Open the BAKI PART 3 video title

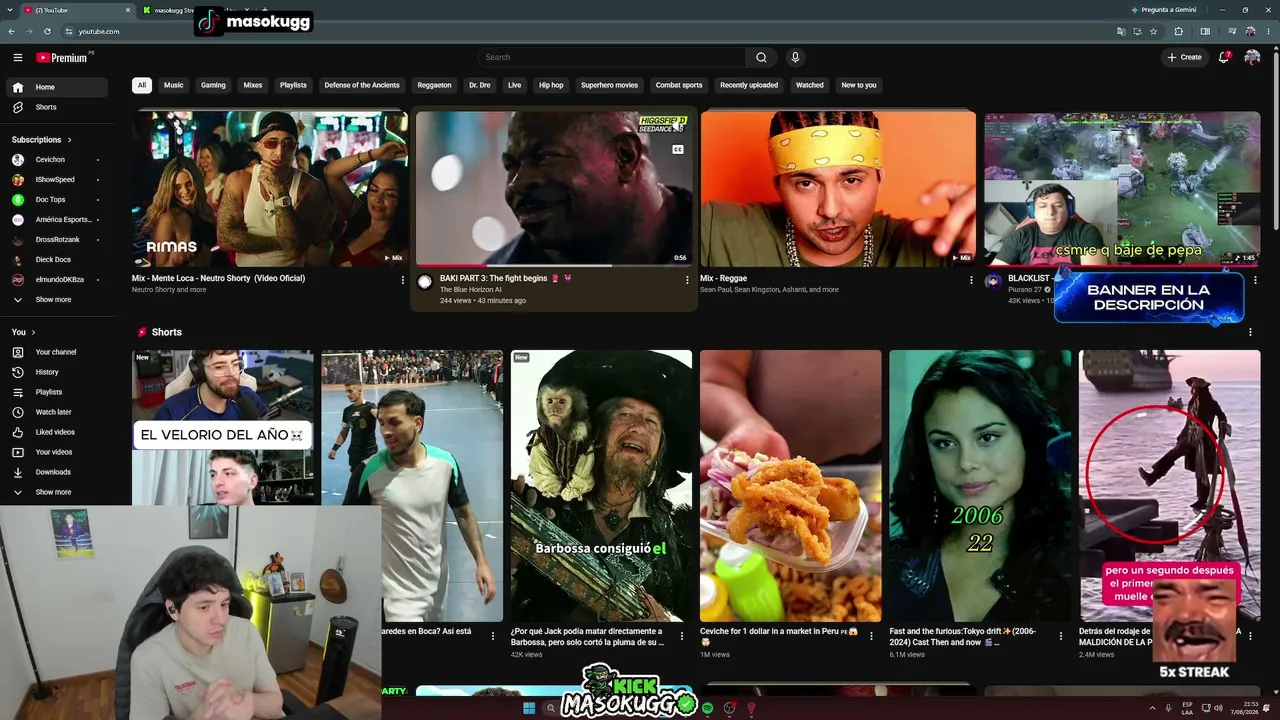tap(506, 278)
